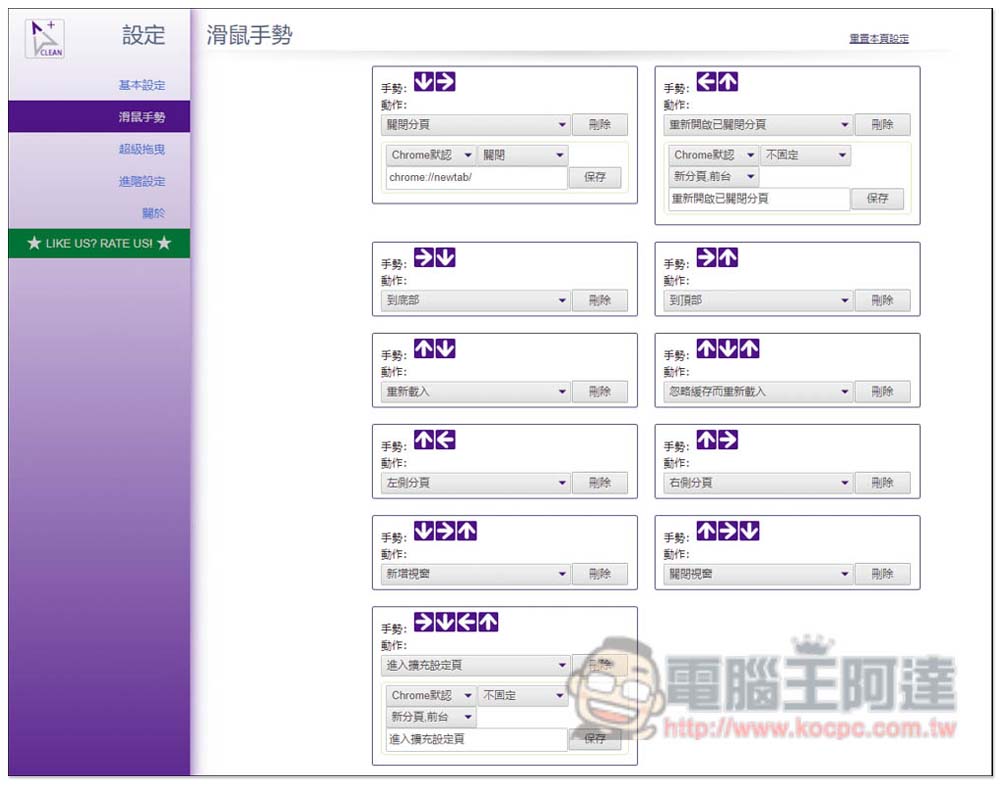Click the up arrow in the 關閉視窗 gesture

tap(707, 531)
